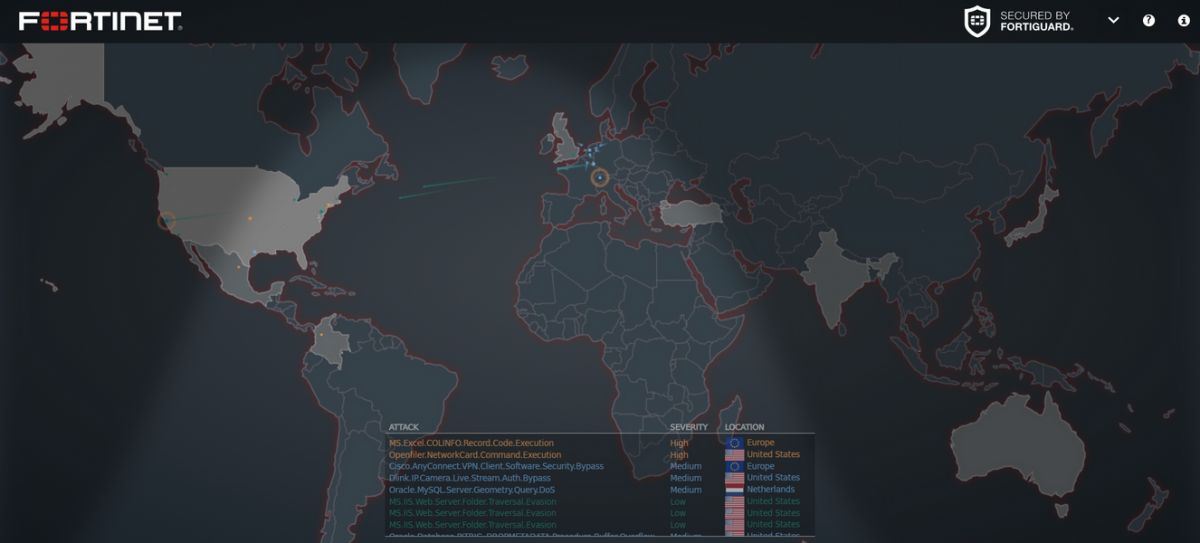Click the Fortinet logo
Image resolution: width=1200 pixels, height=543 pixels.
[100, 21]
